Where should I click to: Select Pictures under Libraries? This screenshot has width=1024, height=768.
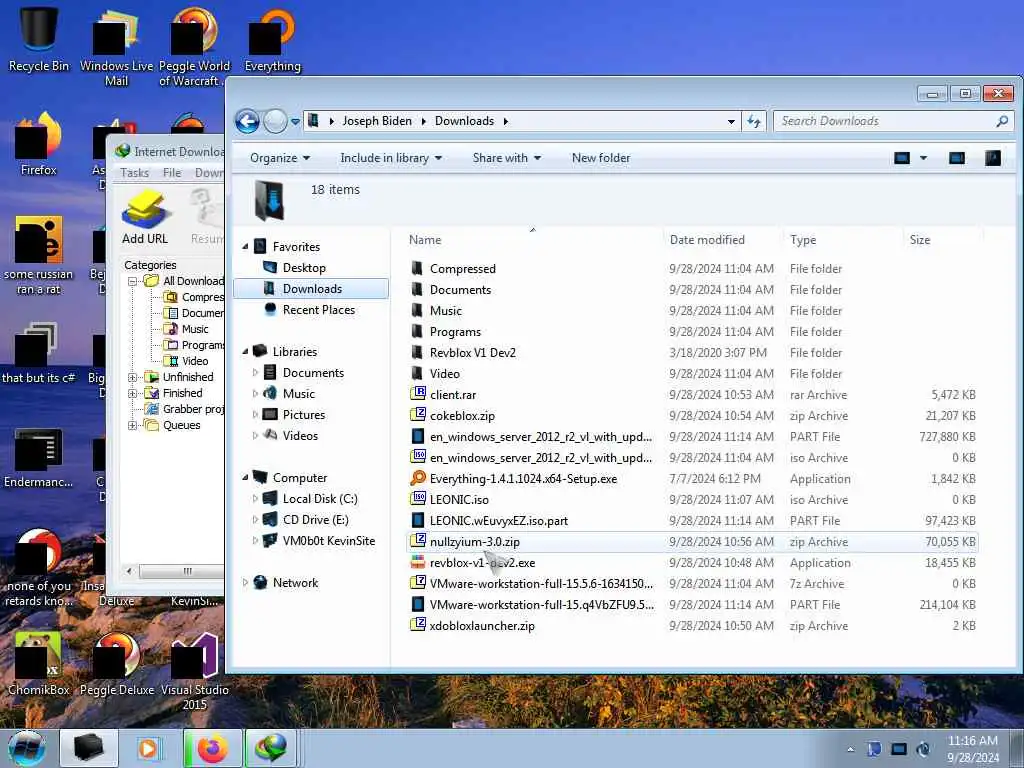click(x=304, y=415)
